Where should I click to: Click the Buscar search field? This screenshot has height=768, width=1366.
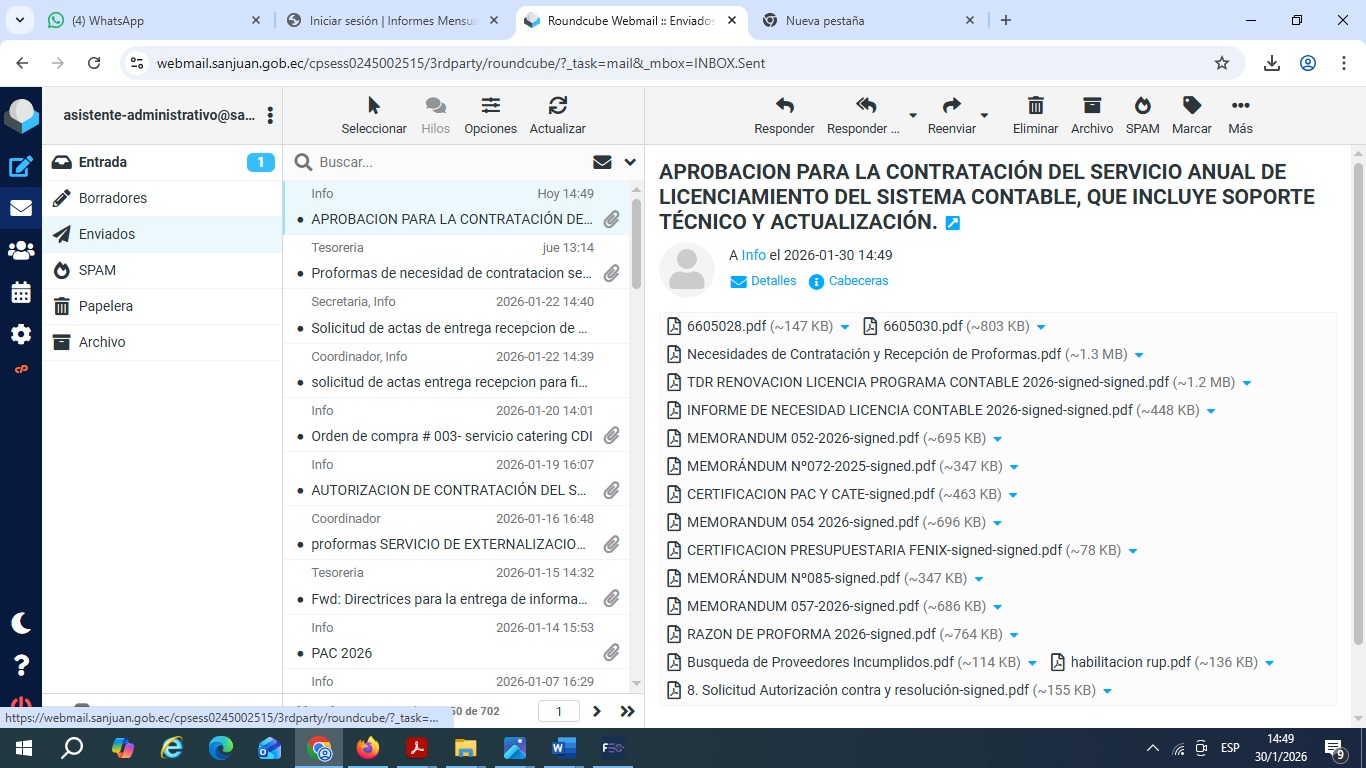[x=450, y=162]
